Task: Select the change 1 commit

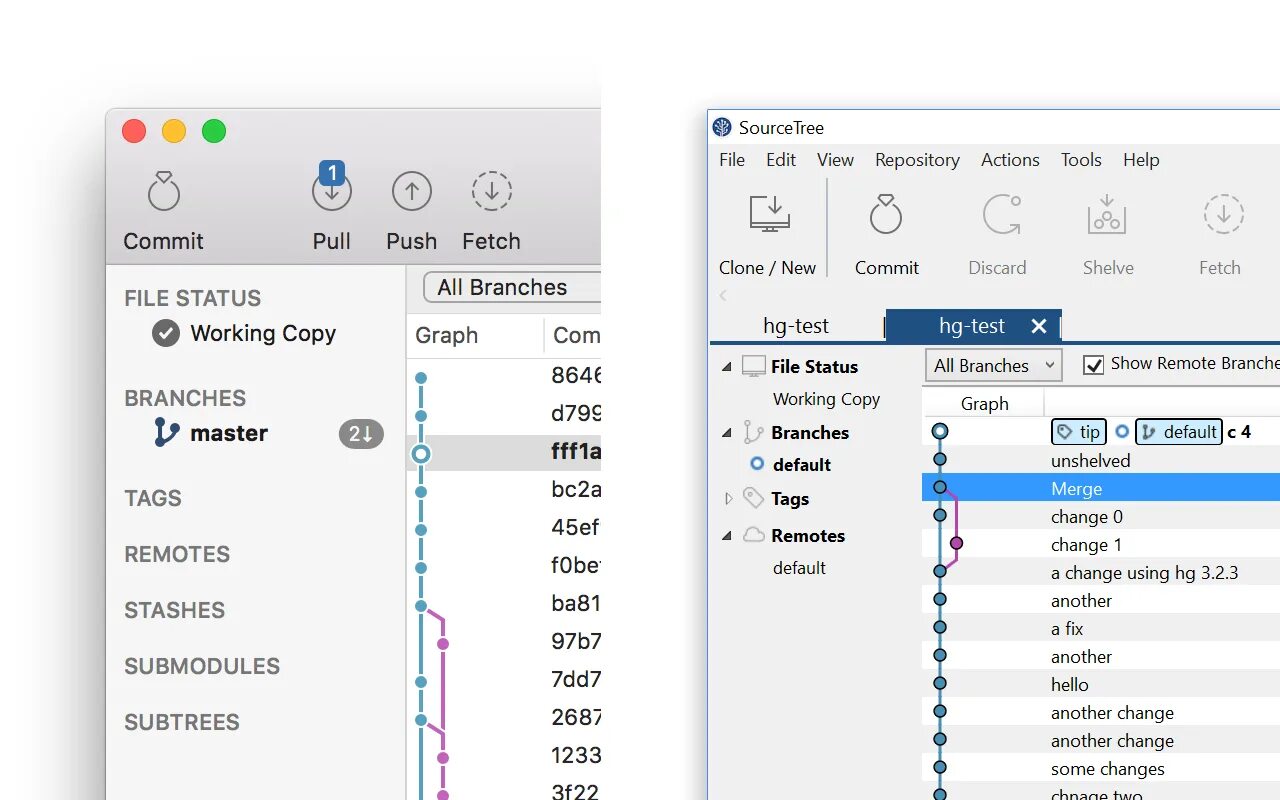Action: (x=1101, y=545)
